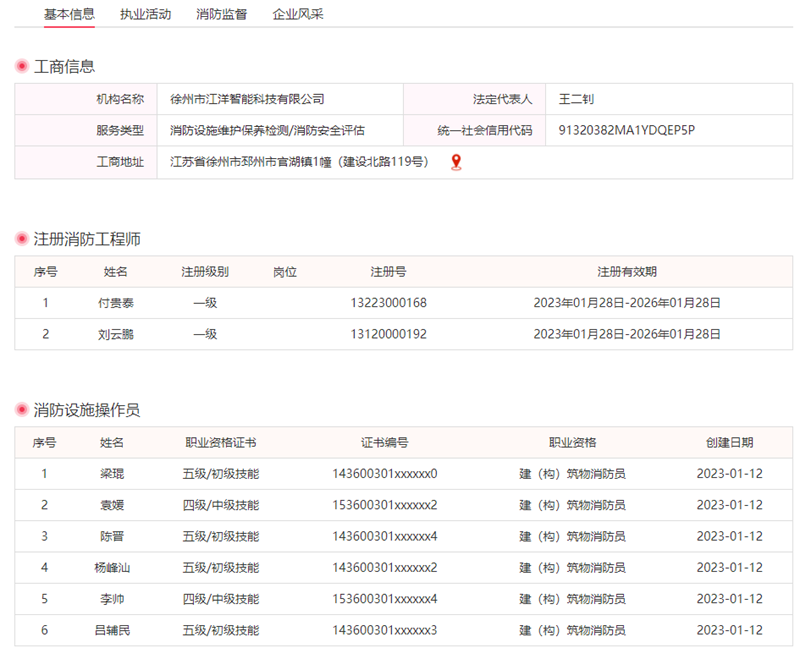Click the 统一社会信用代码 label
Viewport: 800px width, 659px height.
[485, 131]
